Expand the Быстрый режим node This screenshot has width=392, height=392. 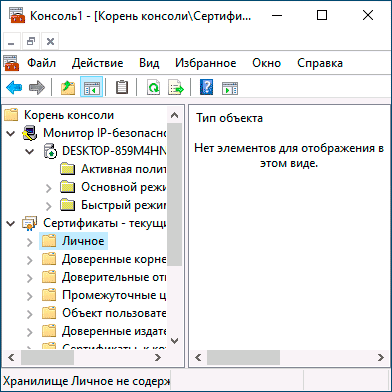[49, 206]
